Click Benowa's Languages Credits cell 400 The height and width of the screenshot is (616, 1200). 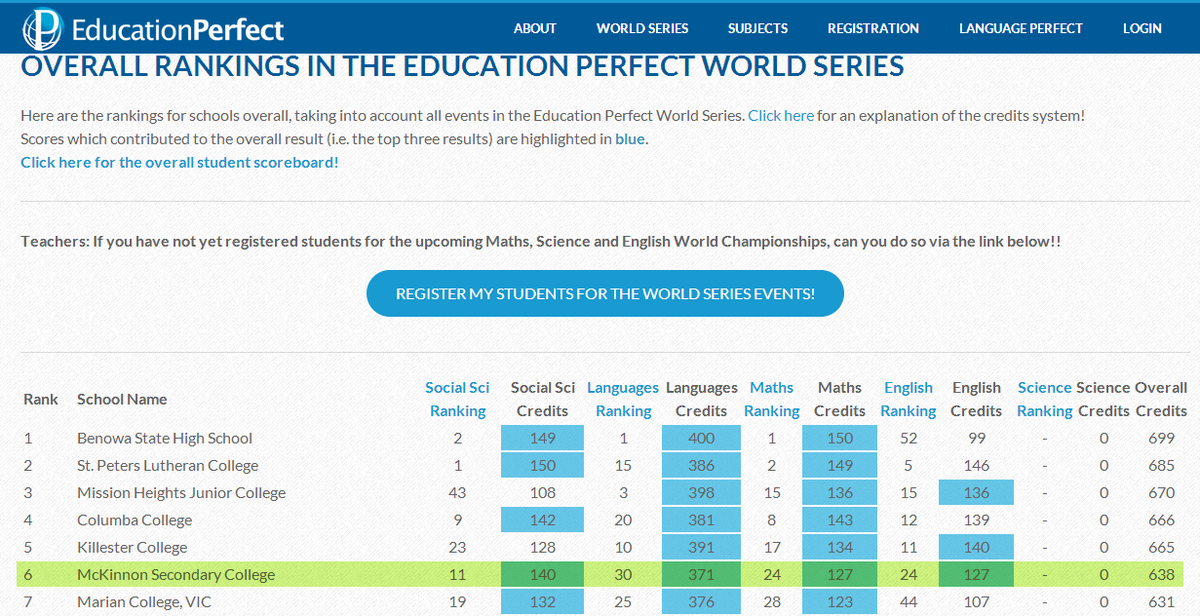[701, 438]
